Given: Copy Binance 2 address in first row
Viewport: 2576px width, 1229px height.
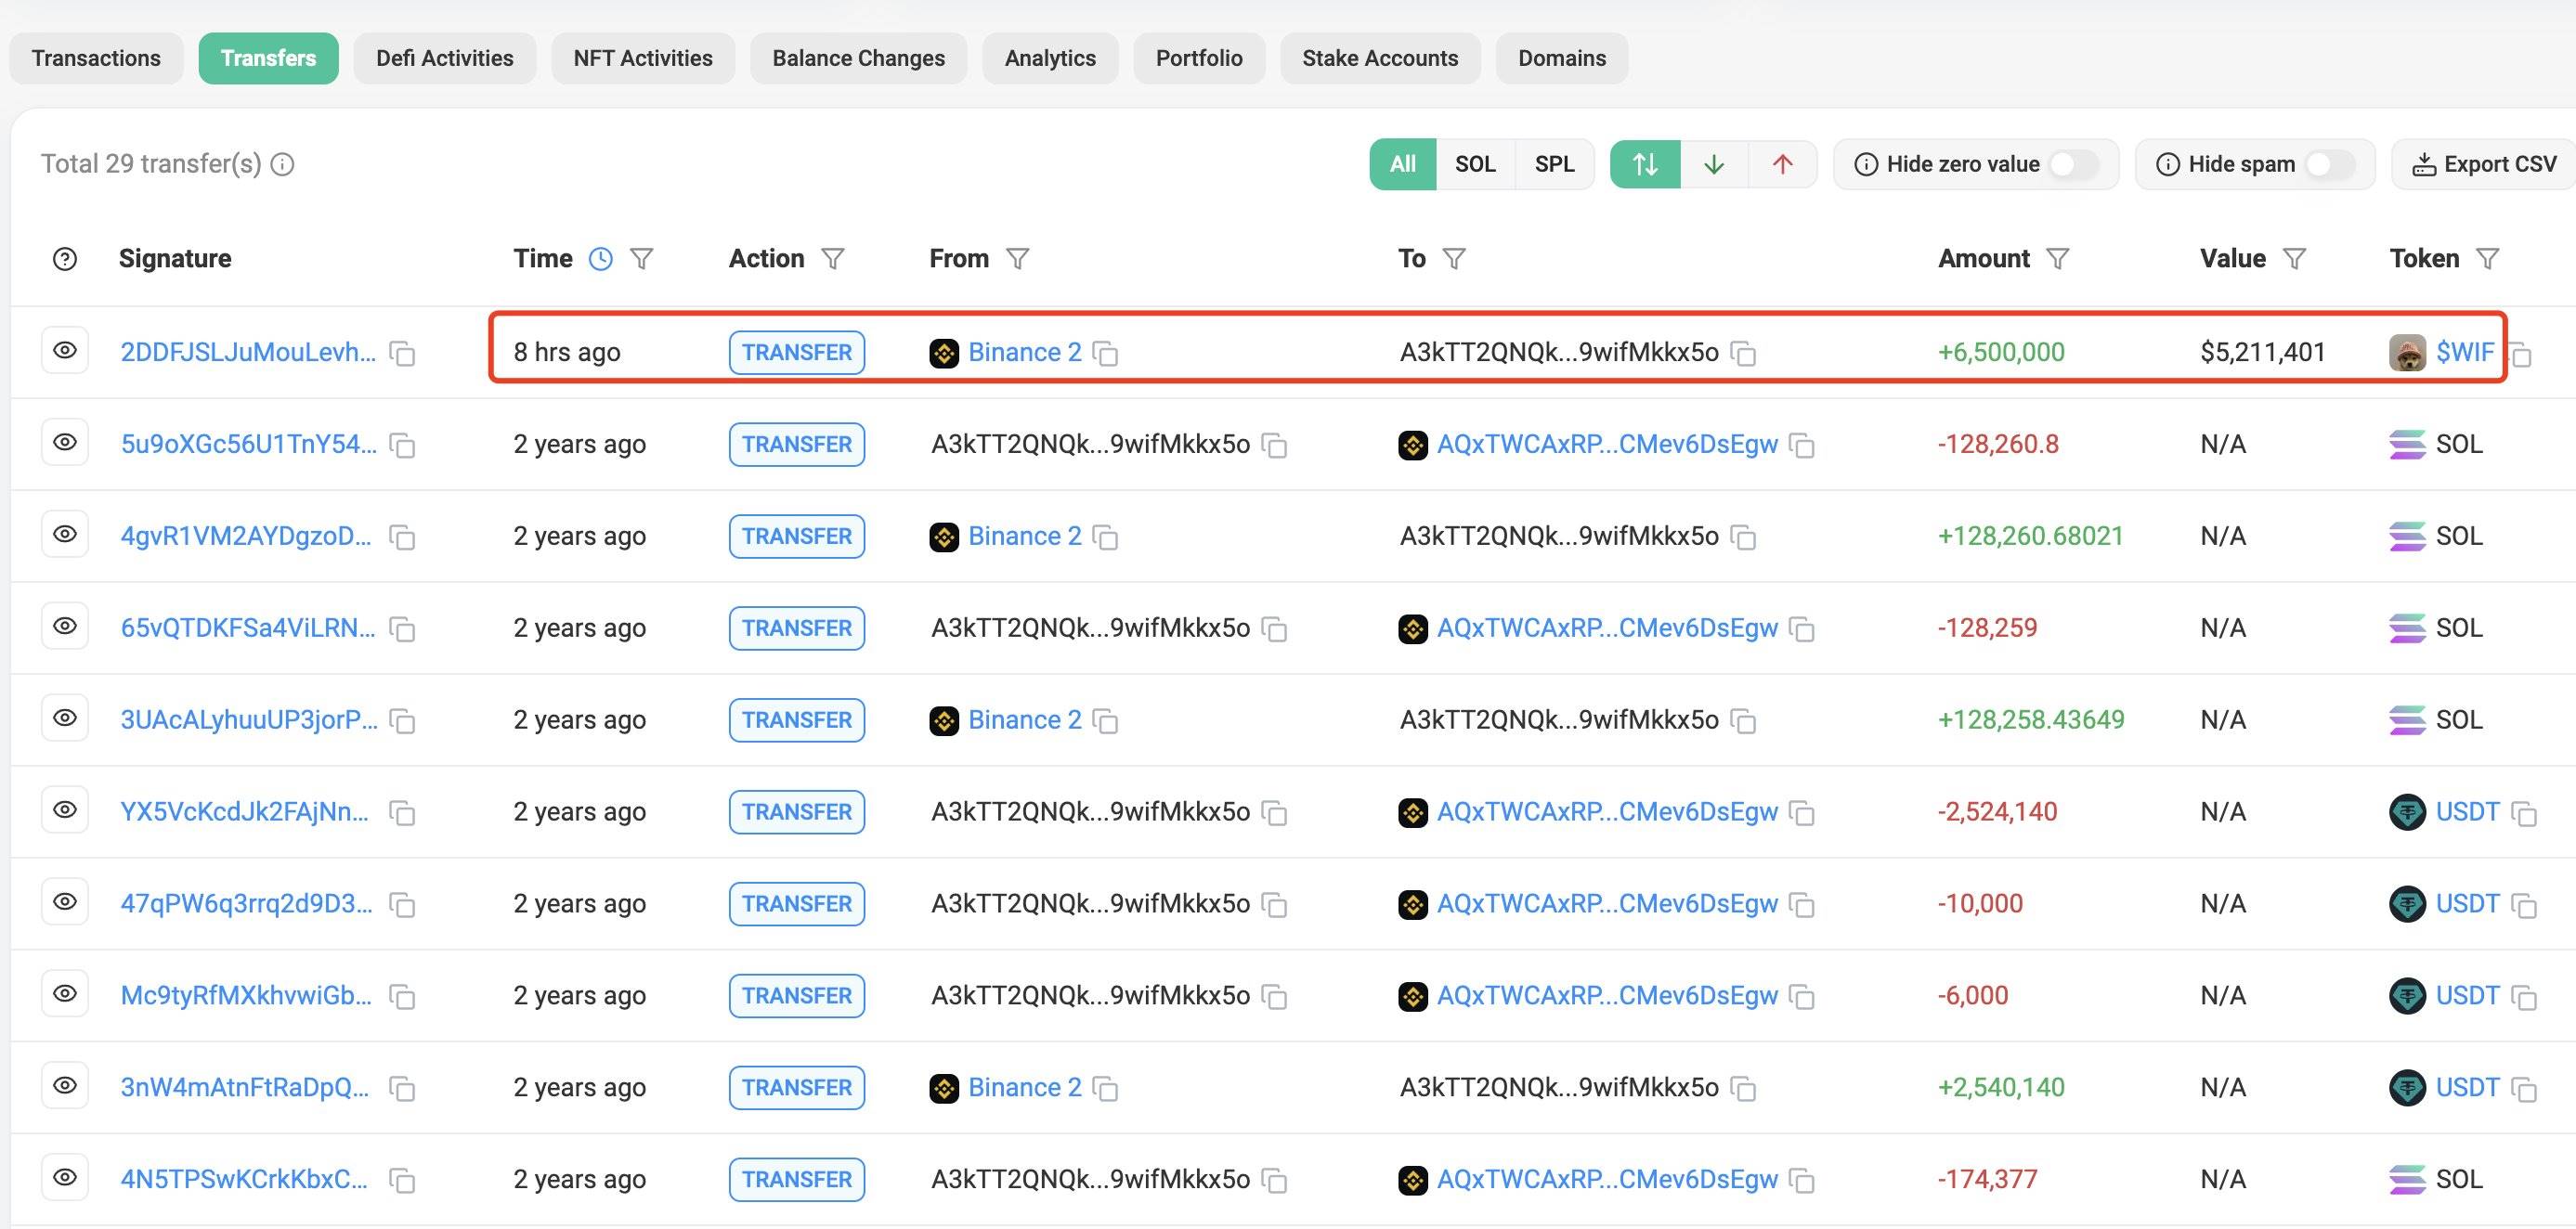Looking at the screenshot, I should click(1105, 353).
